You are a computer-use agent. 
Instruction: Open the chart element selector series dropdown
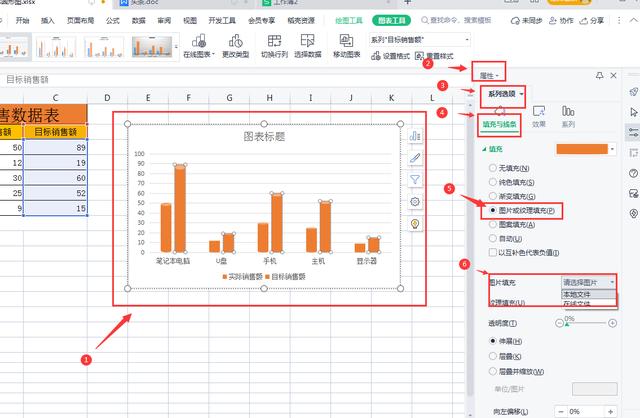point(420,40)
